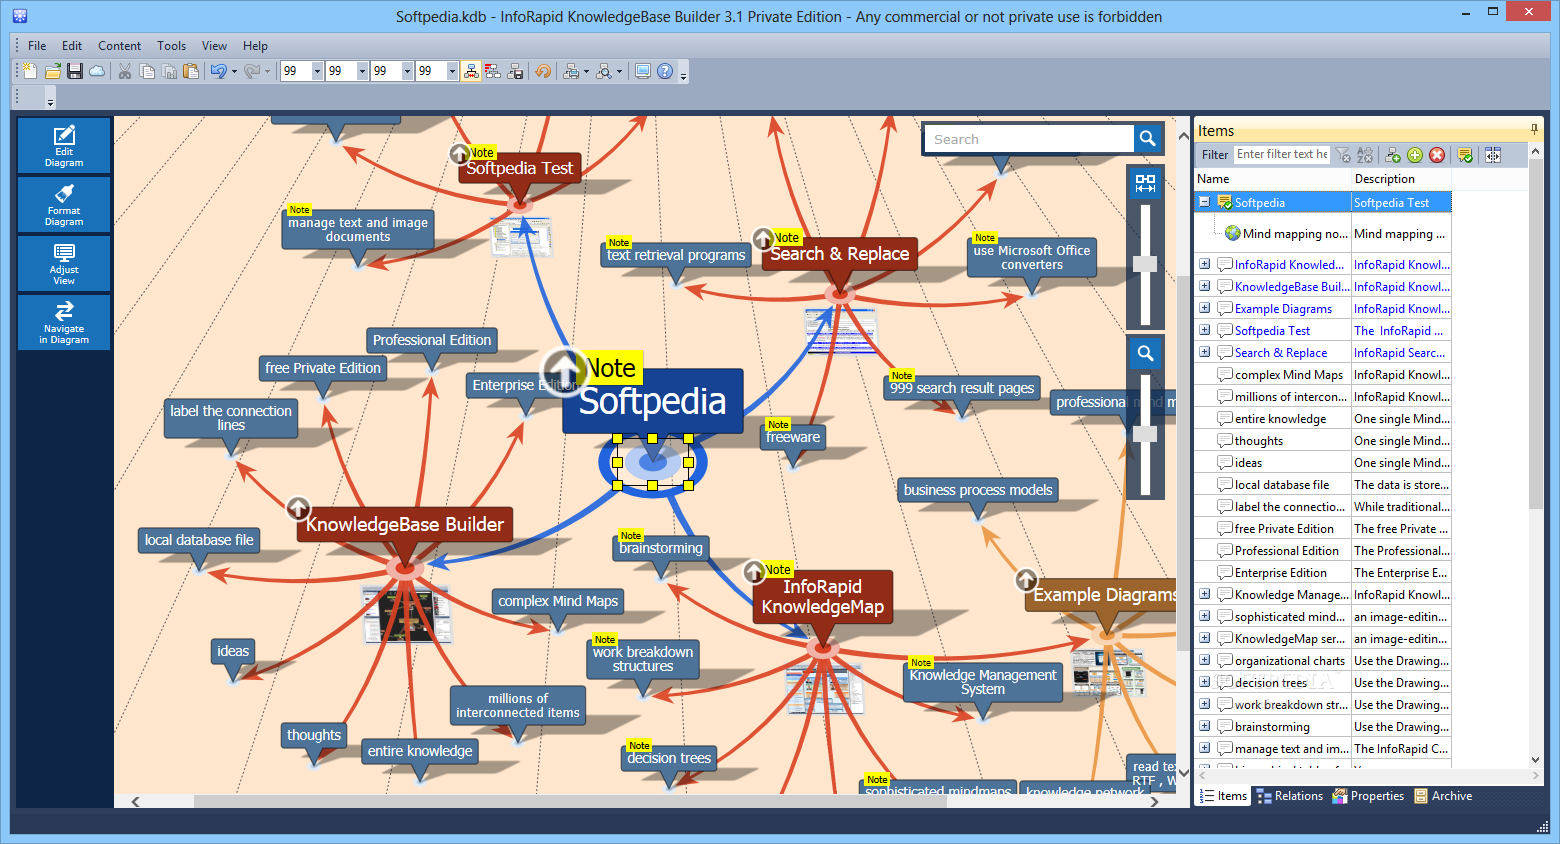Click the Open file folder icon
This screenshot has width=1560, height=844.
point(52,71)
